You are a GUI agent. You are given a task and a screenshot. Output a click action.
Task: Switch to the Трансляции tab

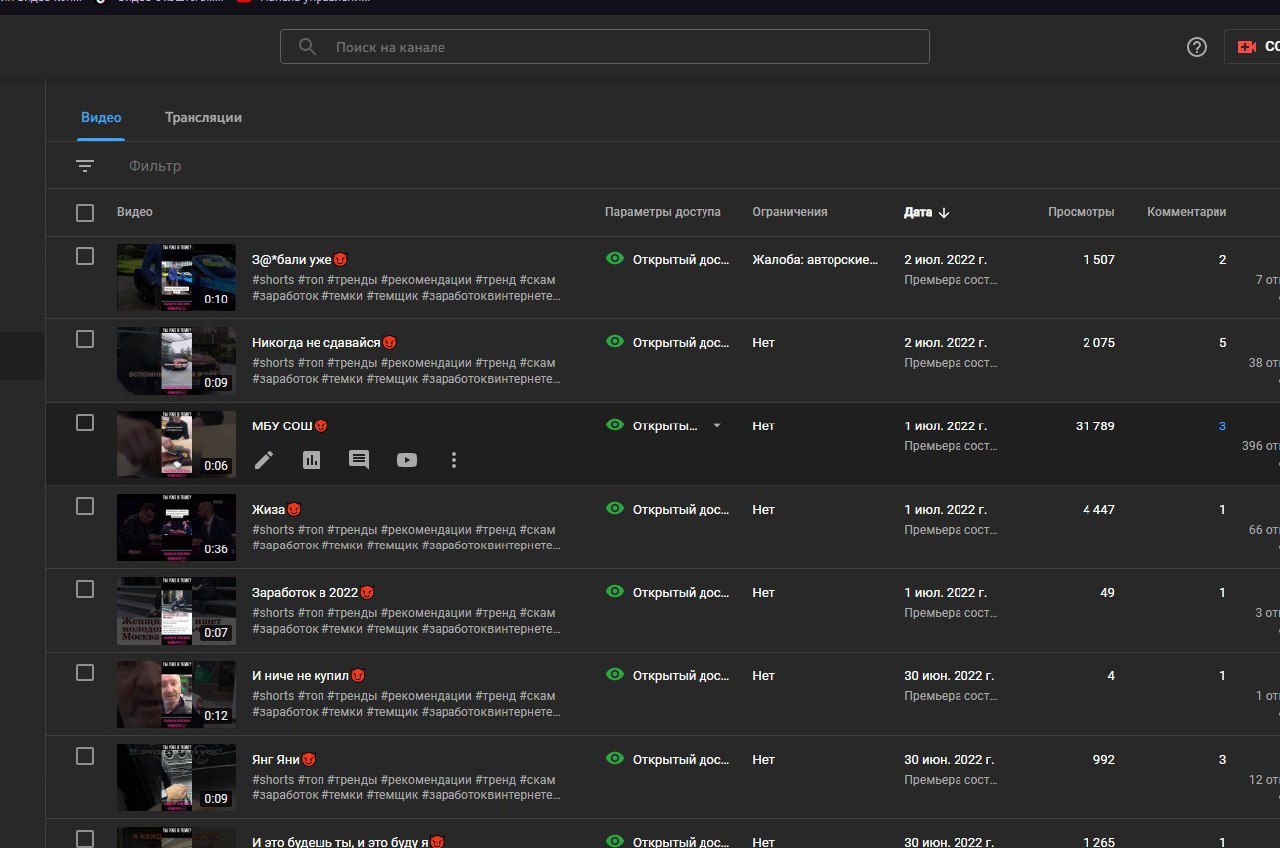pyautogui.click(x=203, y=117)
